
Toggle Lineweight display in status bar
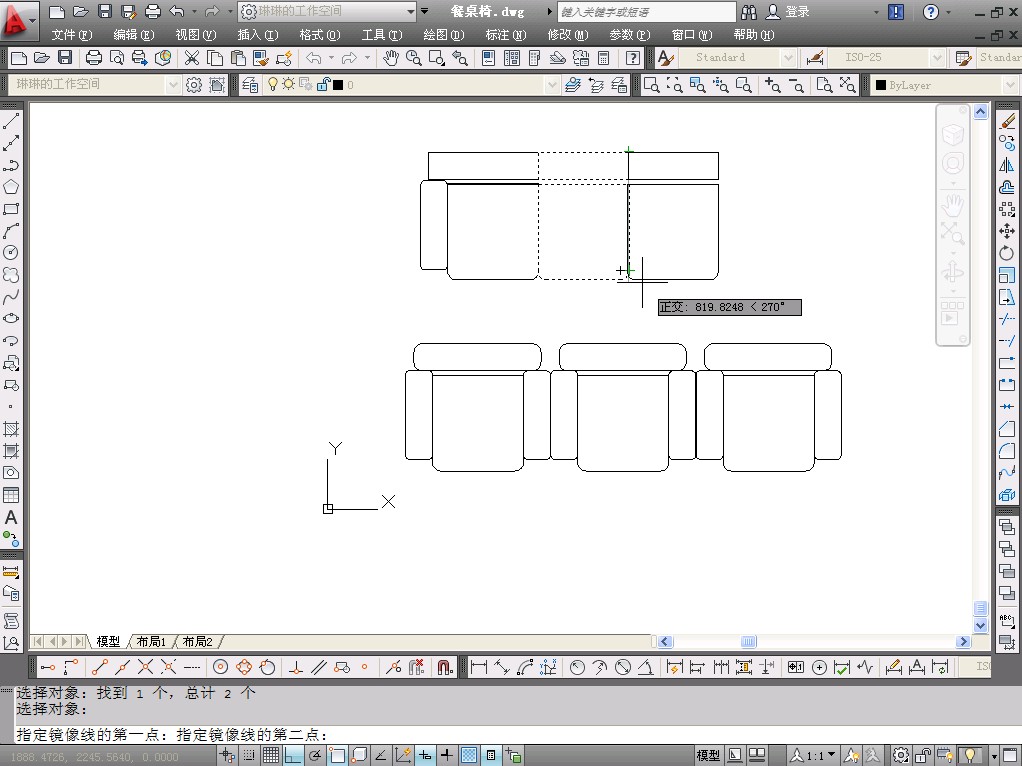(x=446, y=756)
